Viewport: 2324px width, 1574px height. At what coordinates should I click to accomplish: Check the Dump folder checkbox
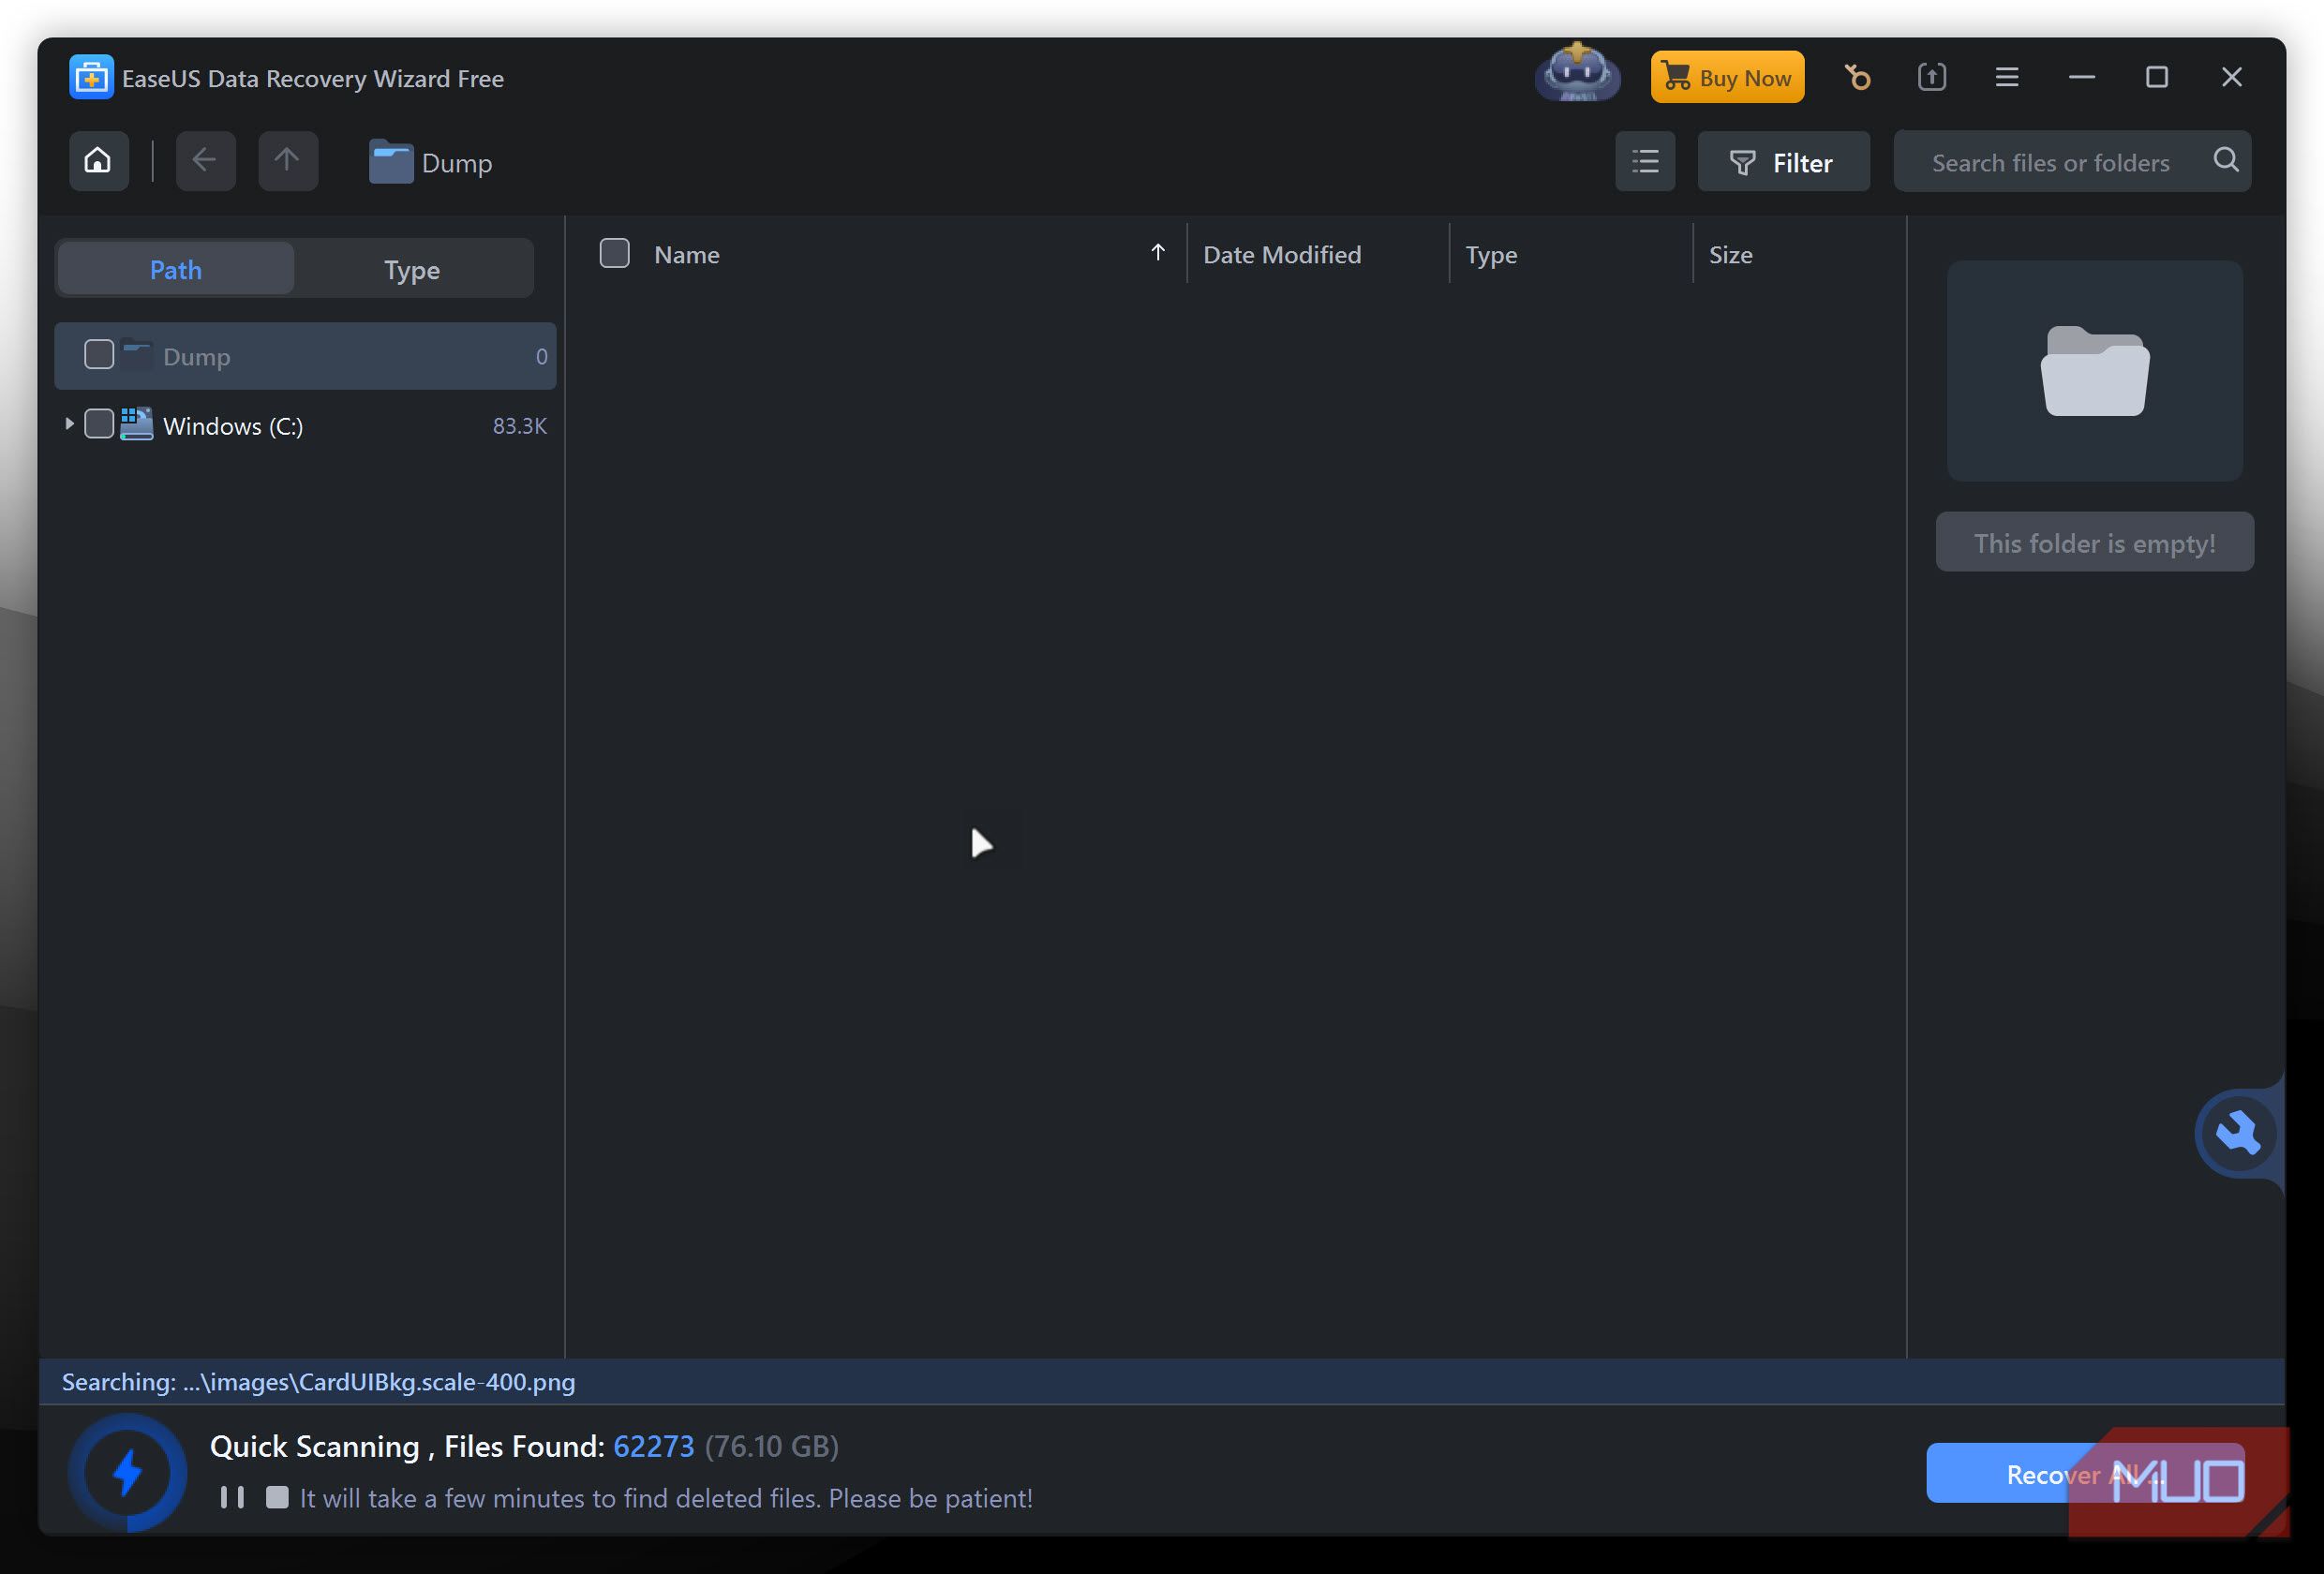coord(99,355)
